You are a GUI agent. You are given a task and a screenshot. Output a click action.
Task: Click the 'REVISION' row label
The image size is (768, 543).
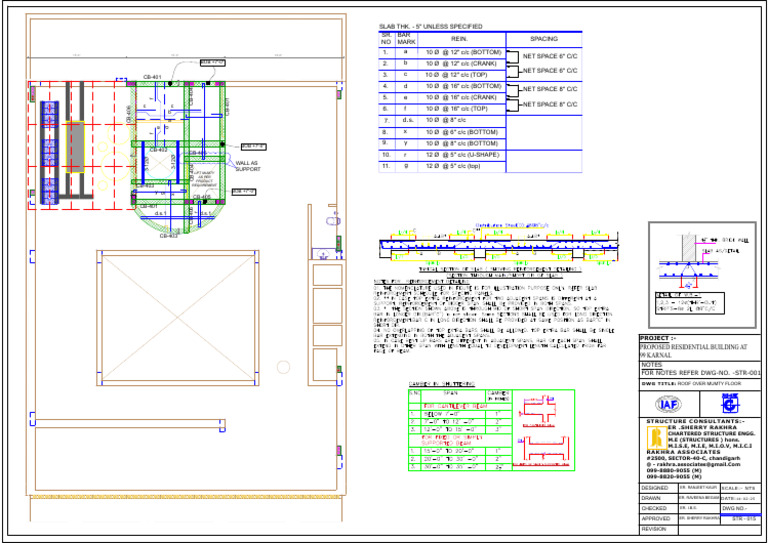[x=654, y=529]
